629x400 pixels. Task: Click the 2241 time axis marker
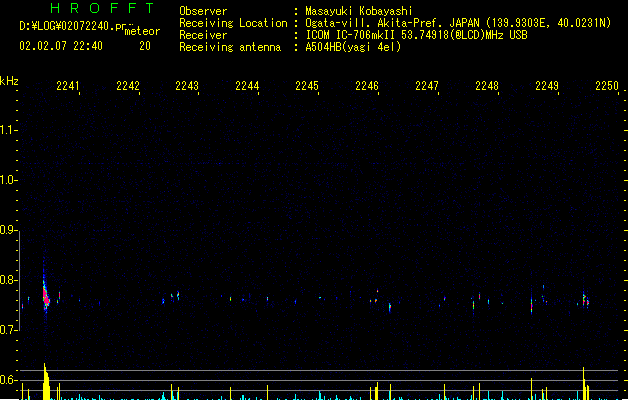point(67,86)
